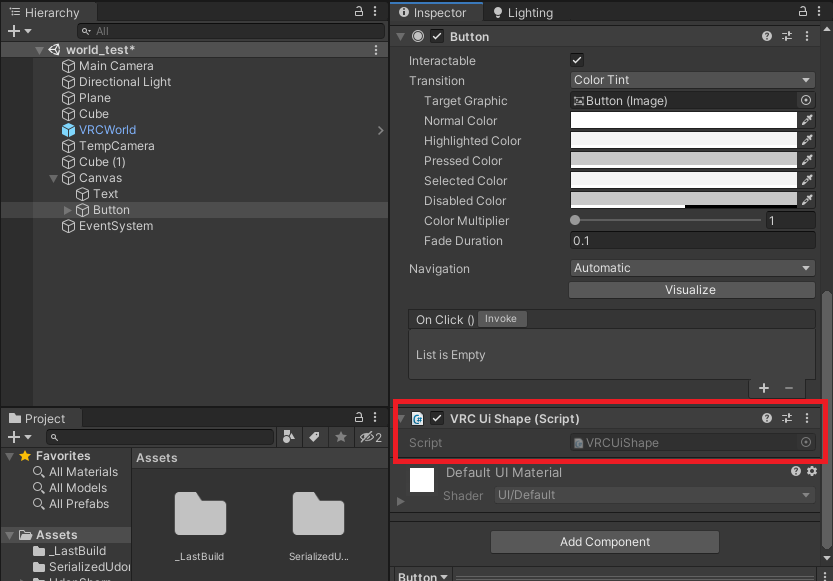This screenshot has height=581, width=833.
Task: Remove an On Click event entry
Action: 789,389
